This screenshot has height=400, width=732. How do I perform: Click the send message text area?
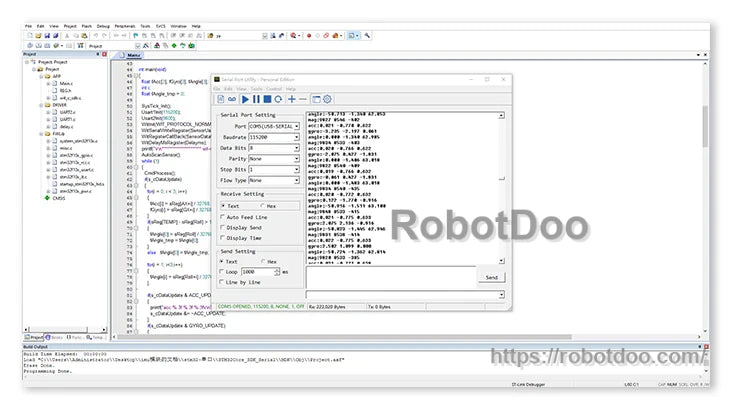coord(391,277)
